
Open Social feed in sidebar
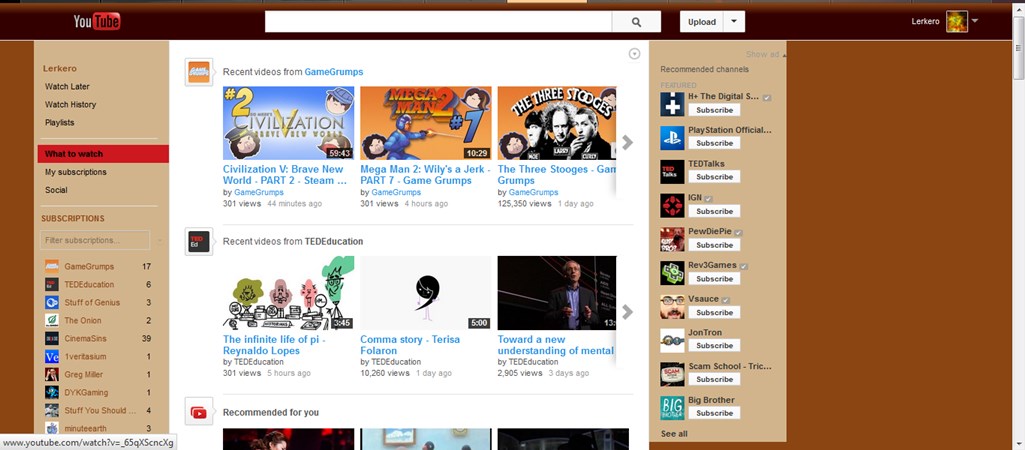[x=56, y=190]
